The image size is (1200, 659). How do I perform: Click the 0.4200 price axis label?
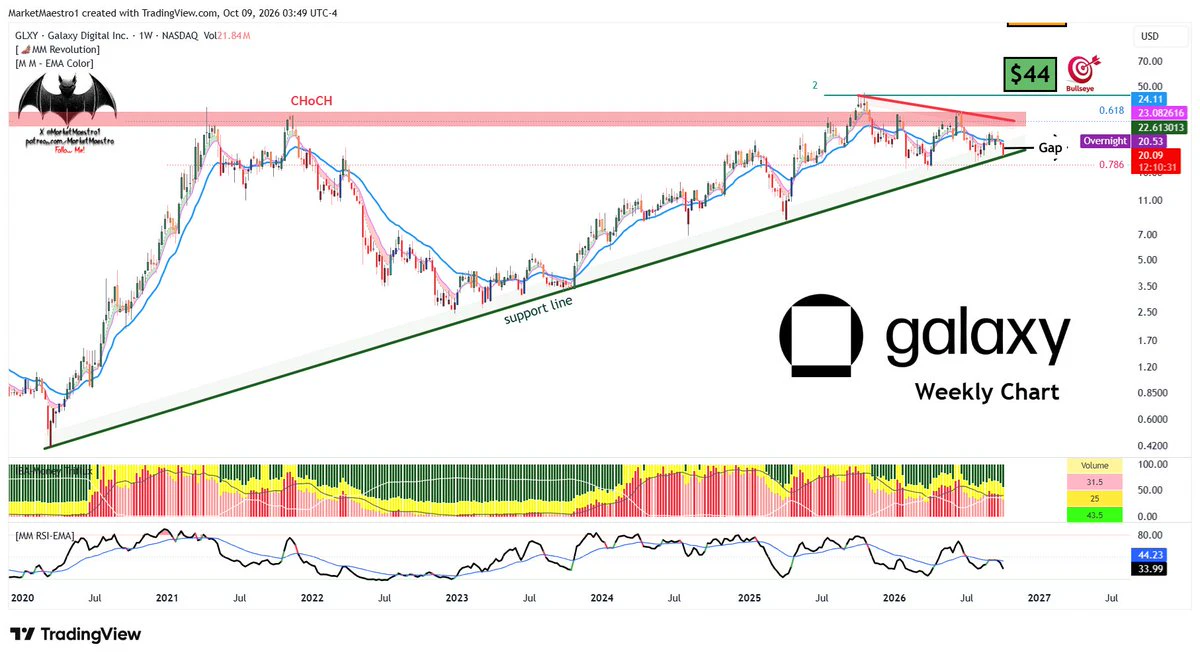1151,445
